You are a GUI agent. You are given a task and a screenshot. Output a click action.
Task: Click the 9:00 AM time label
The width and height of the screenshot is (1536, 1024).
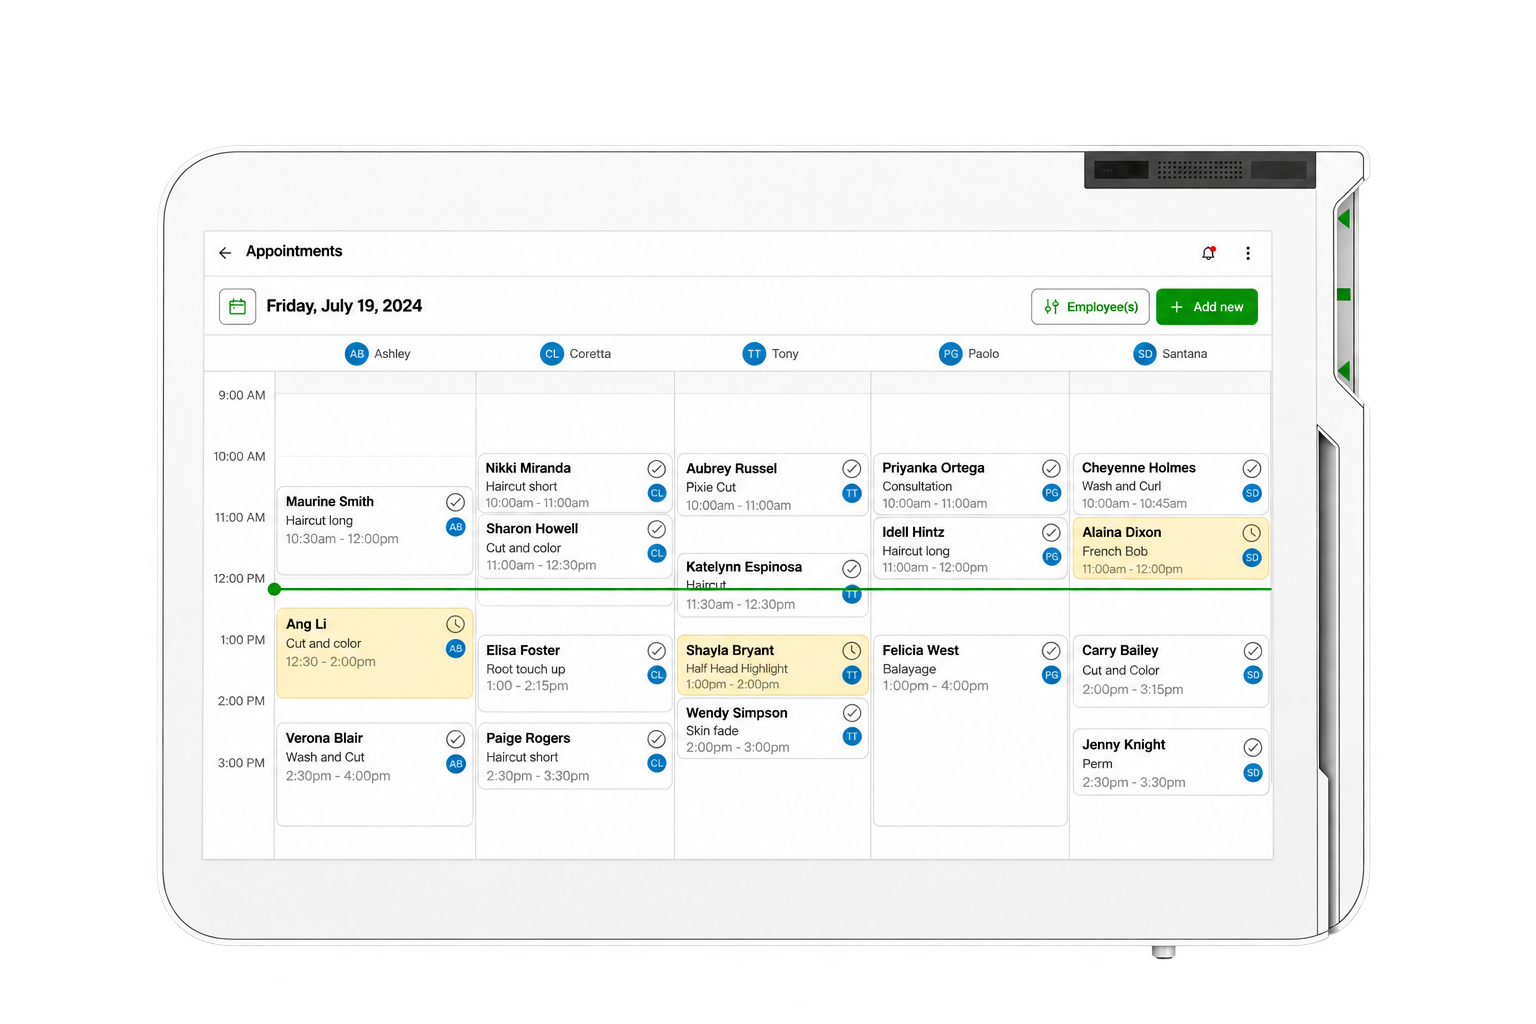pyautogui.click(x=242, y=395)
